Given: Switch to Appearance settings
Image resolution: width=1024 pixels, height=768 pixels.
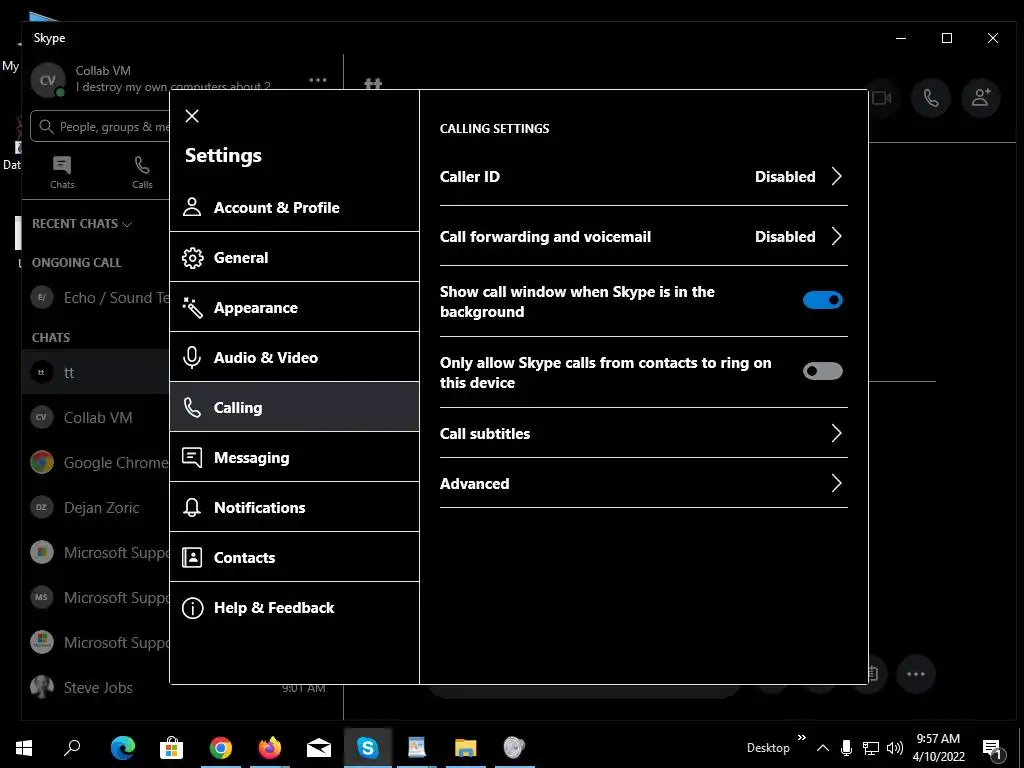Looking at the screenshot, I should point(294,308).
